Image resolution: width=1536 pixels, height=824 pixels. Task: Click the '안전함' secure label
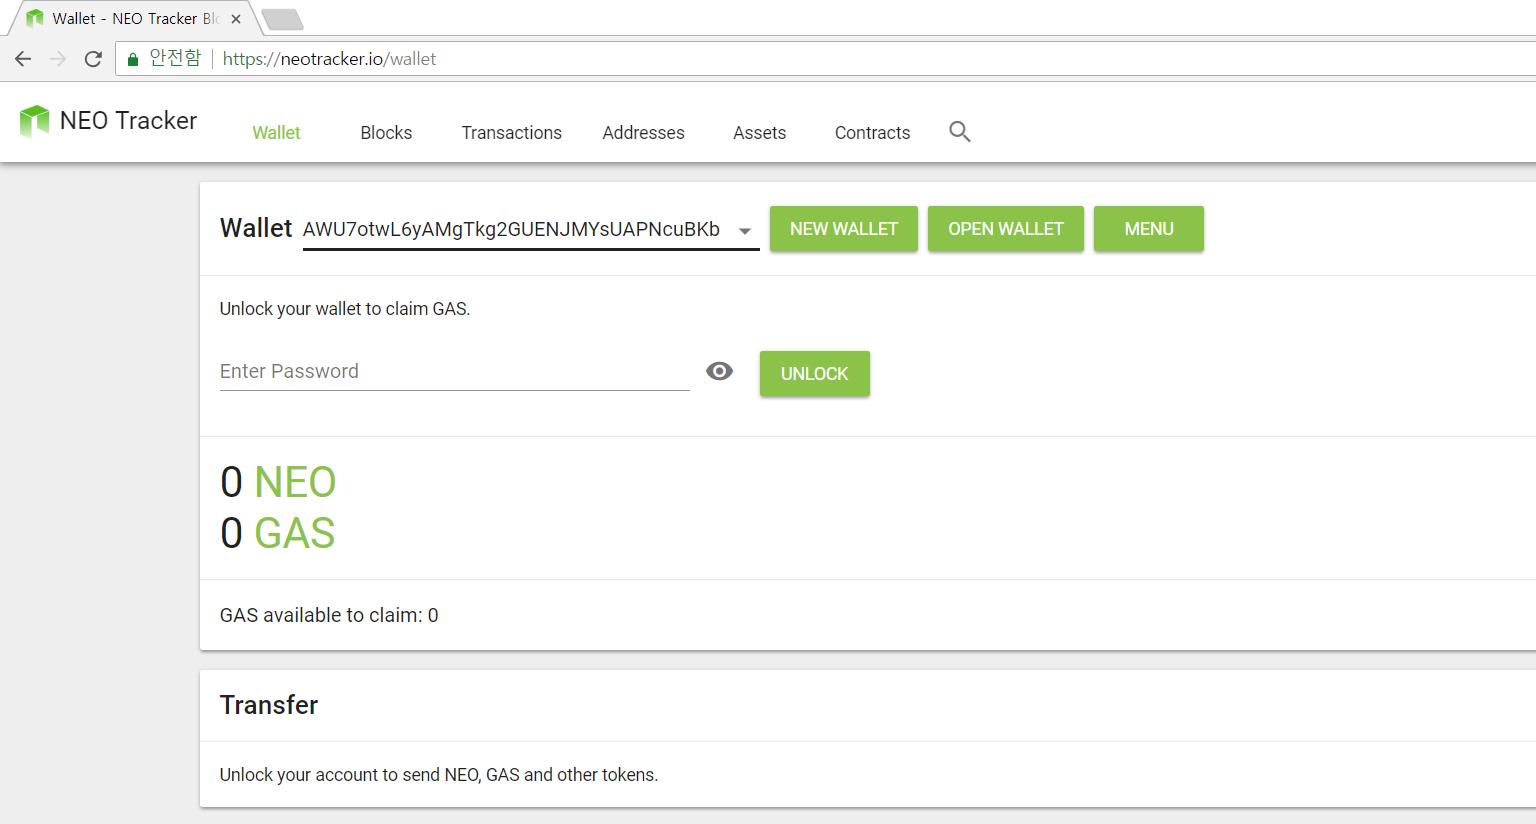click(175, 58)
